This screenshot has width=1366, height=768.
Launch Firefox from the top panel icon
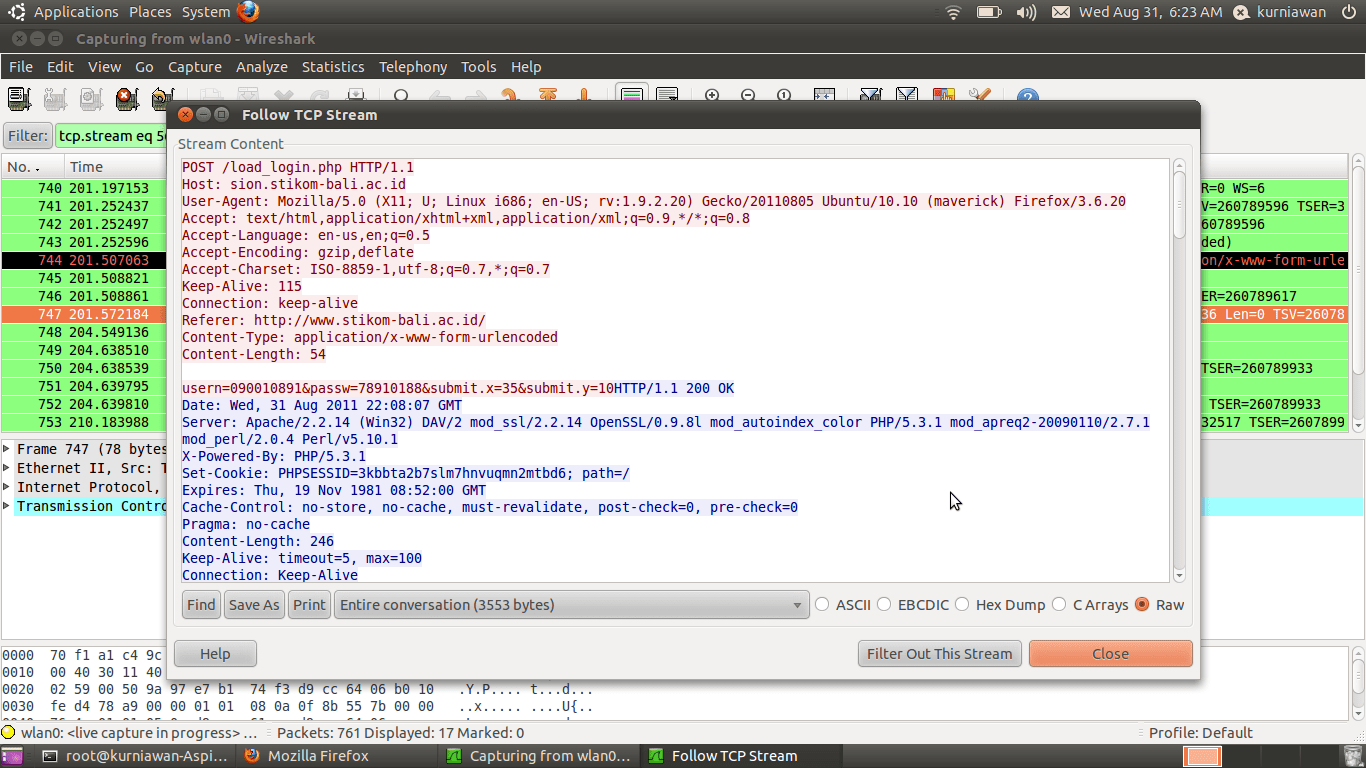(x=248, y=12)
